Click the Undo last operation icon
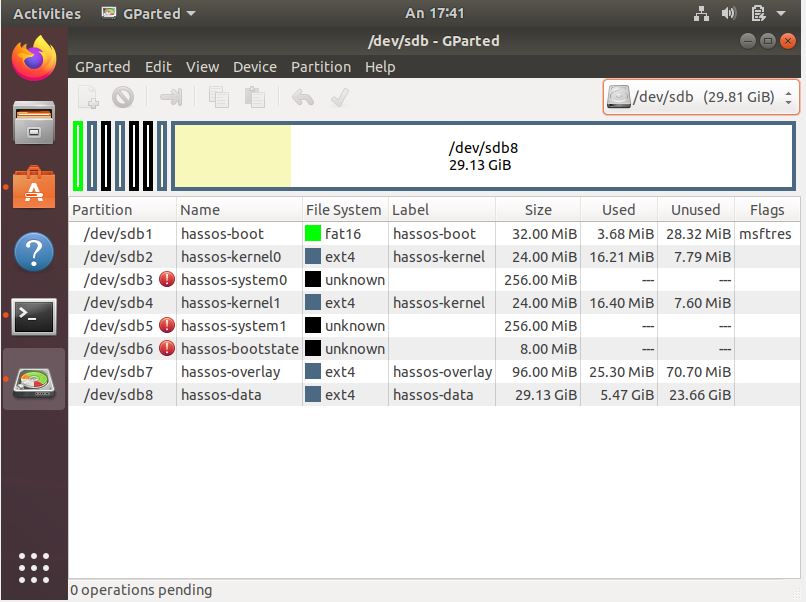The width and height of the screenshot is (806, 602). point(303,97)
